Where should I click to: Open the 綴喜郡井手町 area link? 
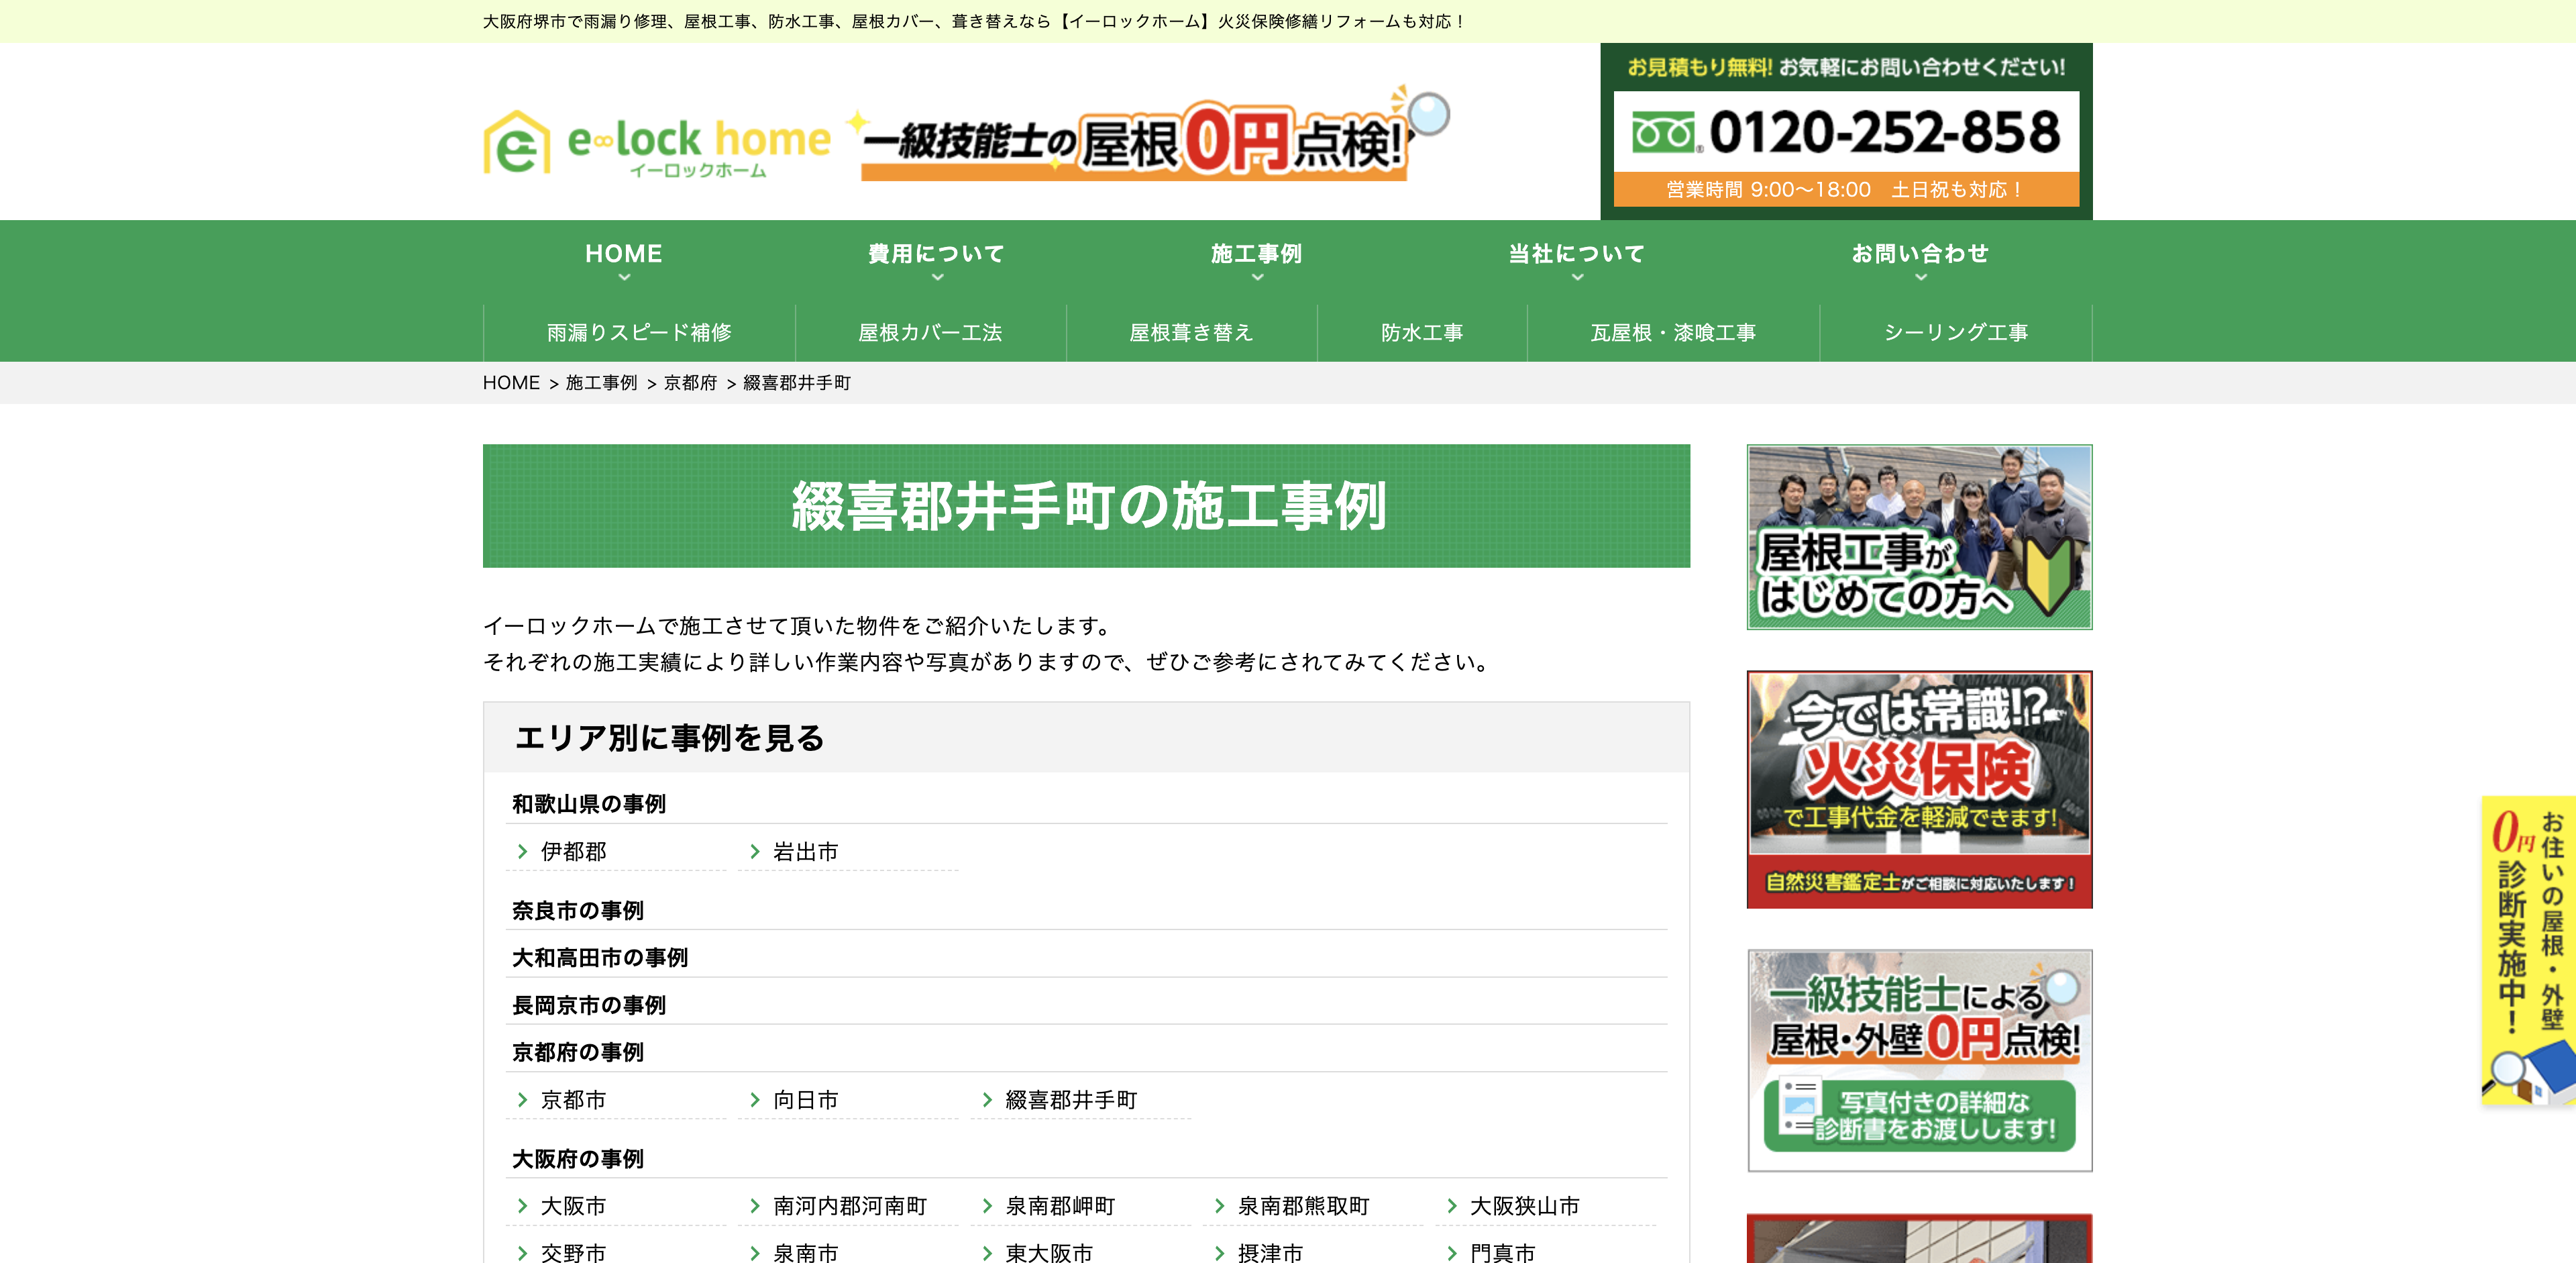[1071, 1100]
